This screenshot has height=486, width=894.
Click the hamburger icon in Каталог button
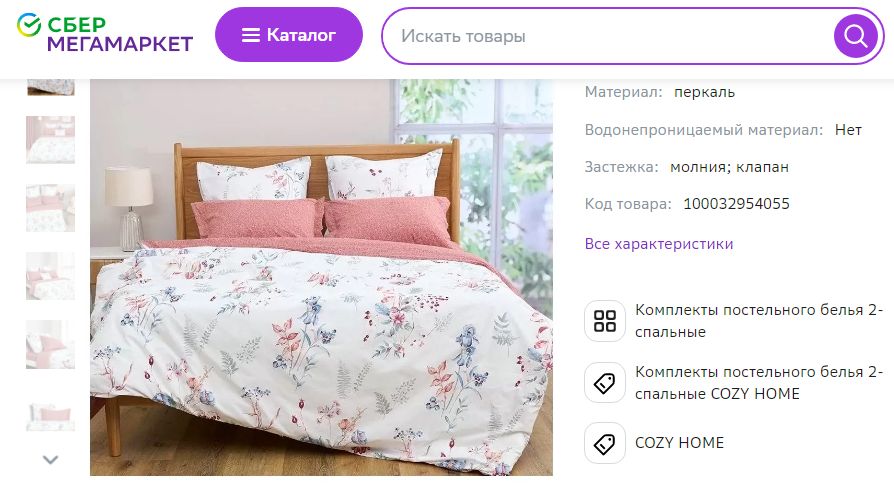tap(250, 35)
